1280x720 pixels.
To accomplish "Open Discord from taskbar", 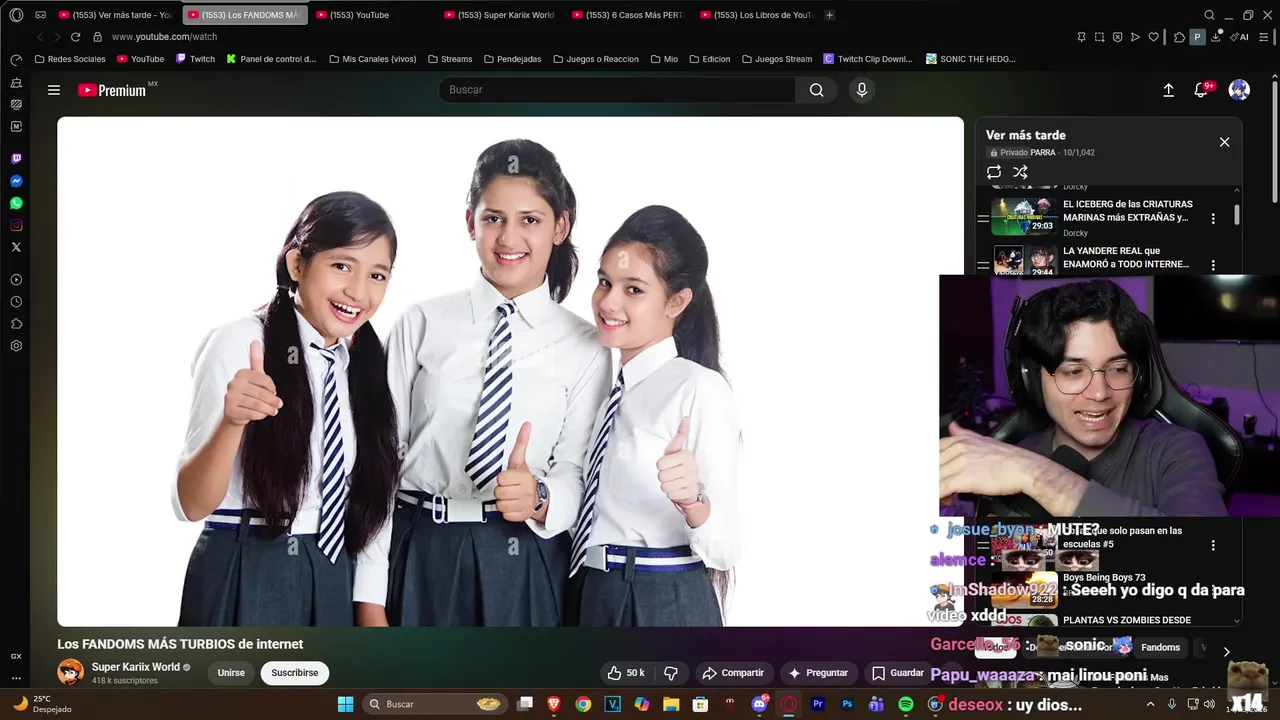I will 759,704.
